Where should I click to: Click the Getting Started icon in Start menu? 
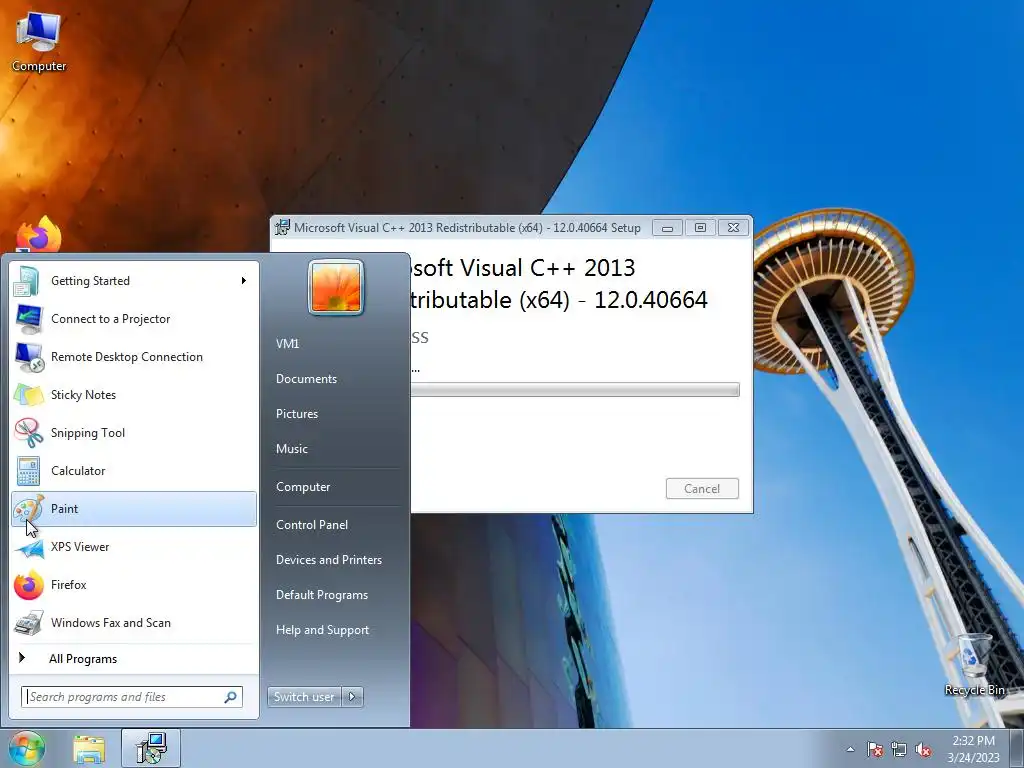(27, 281)
